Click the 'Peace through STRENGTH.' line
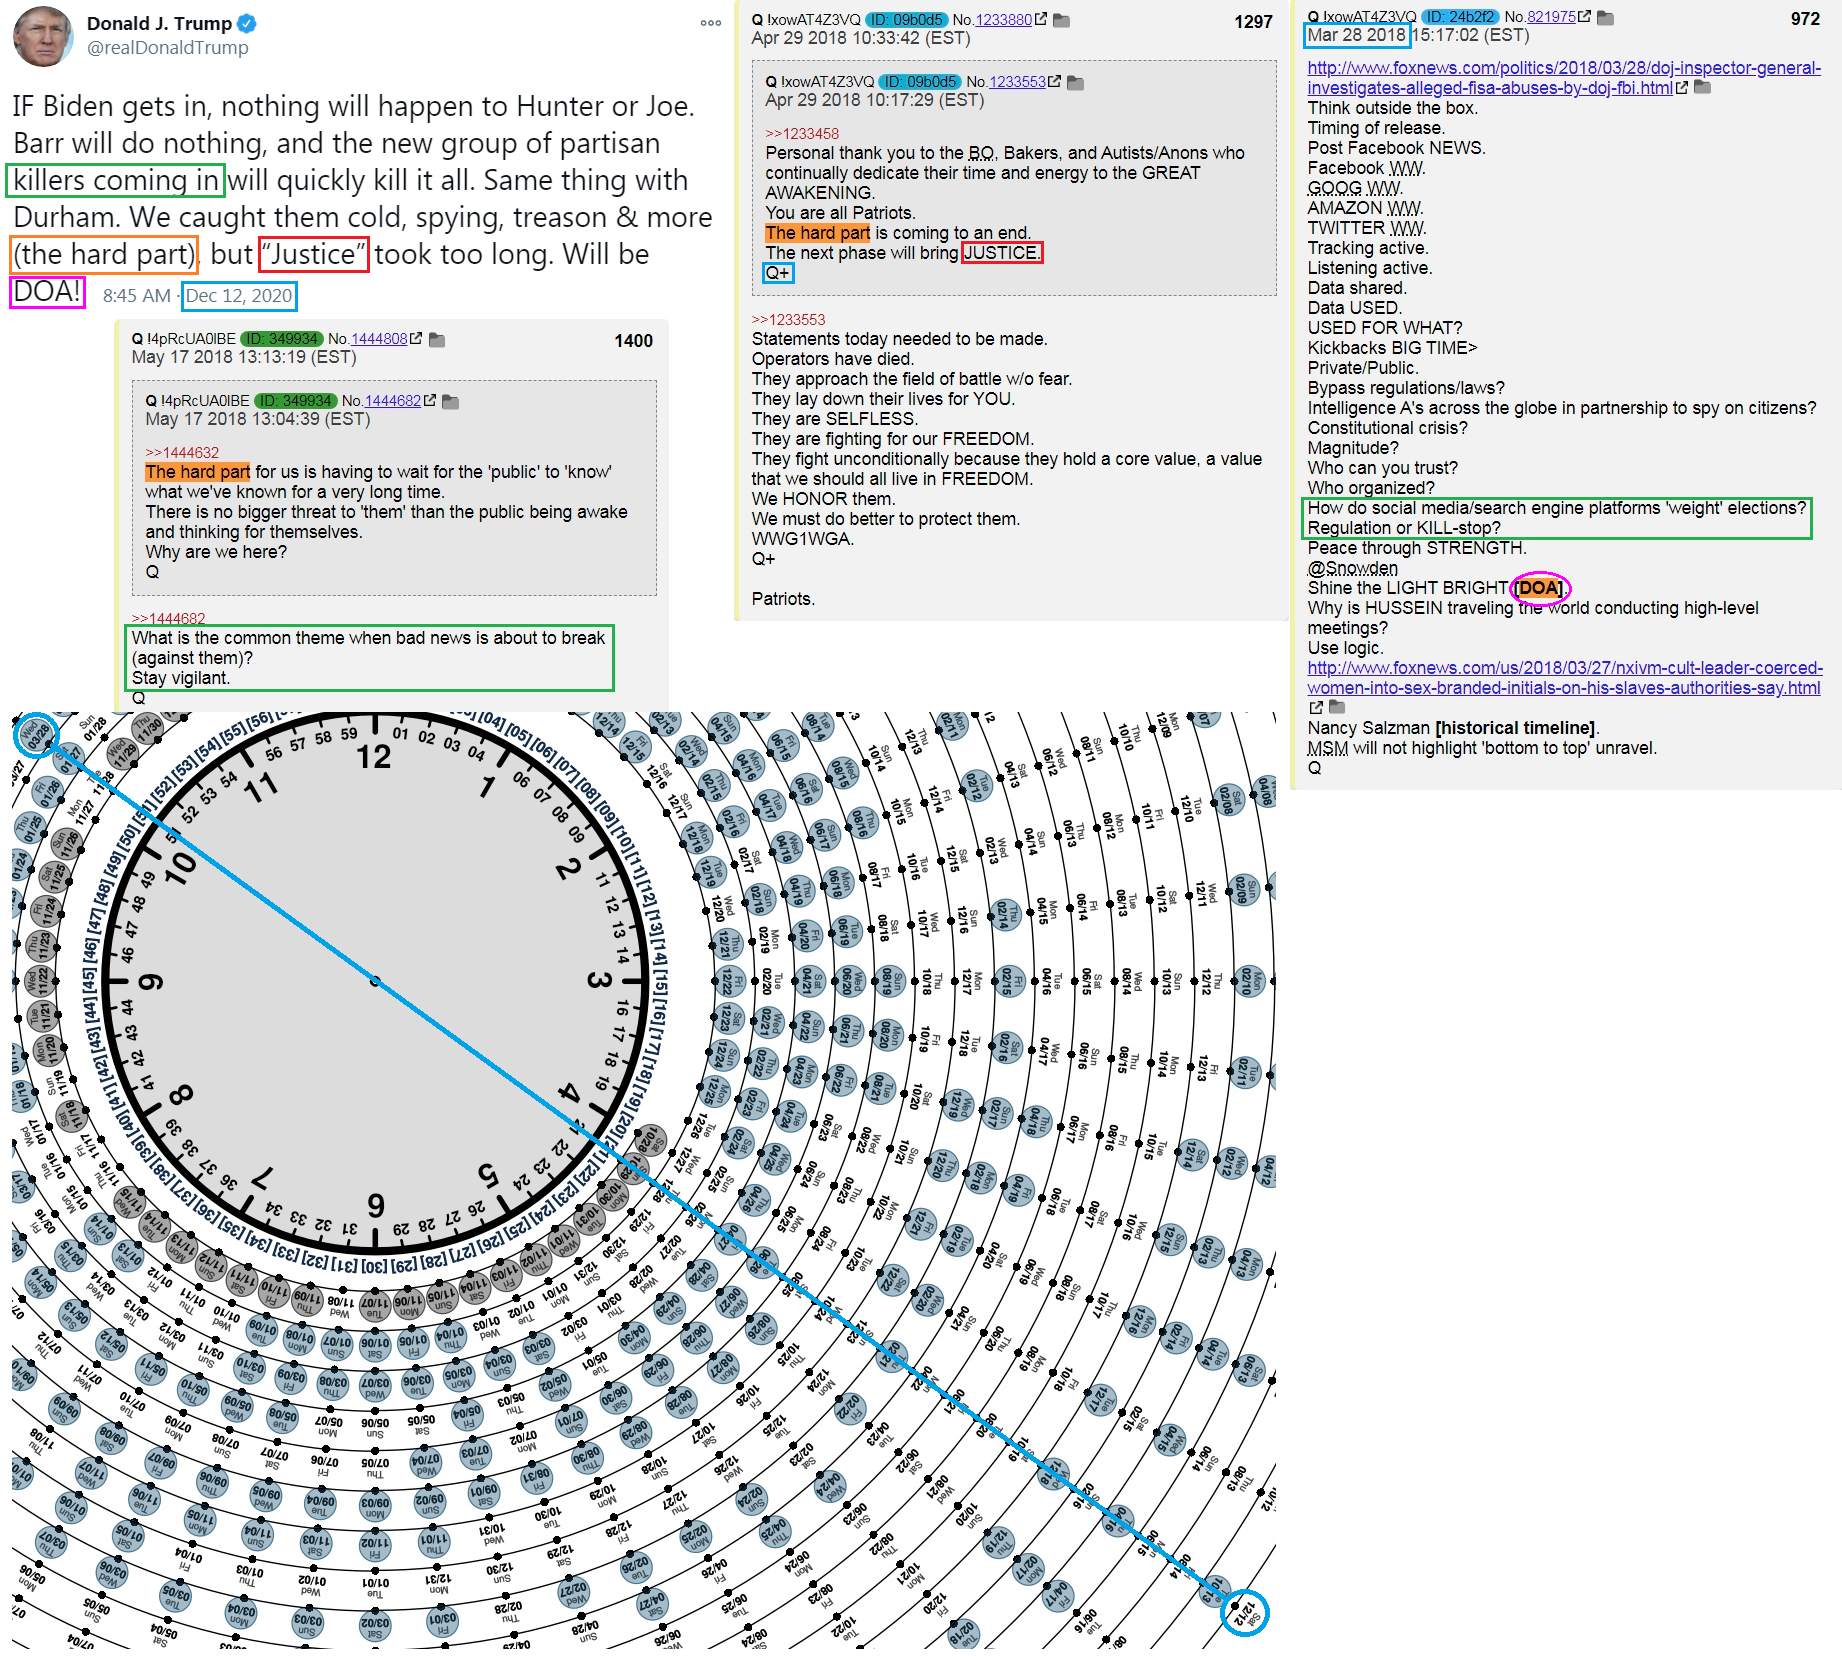Image resolution: width=1842 pixels, height=1656 pixels. (x=1417, y=548)
